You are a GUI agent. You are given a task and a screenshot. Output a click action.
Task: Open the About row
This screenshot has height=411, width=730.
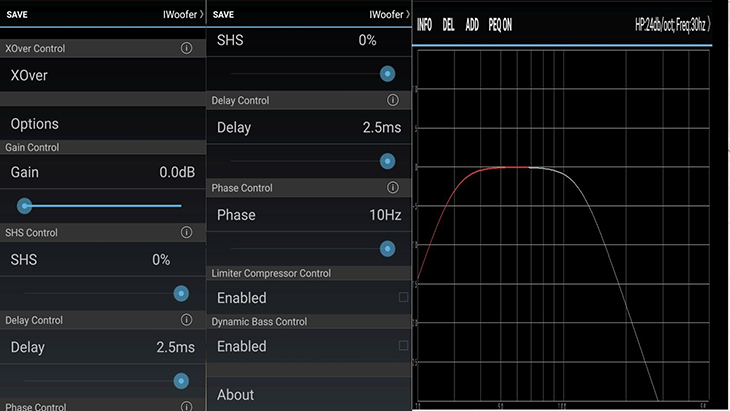[x=309, y=394]
